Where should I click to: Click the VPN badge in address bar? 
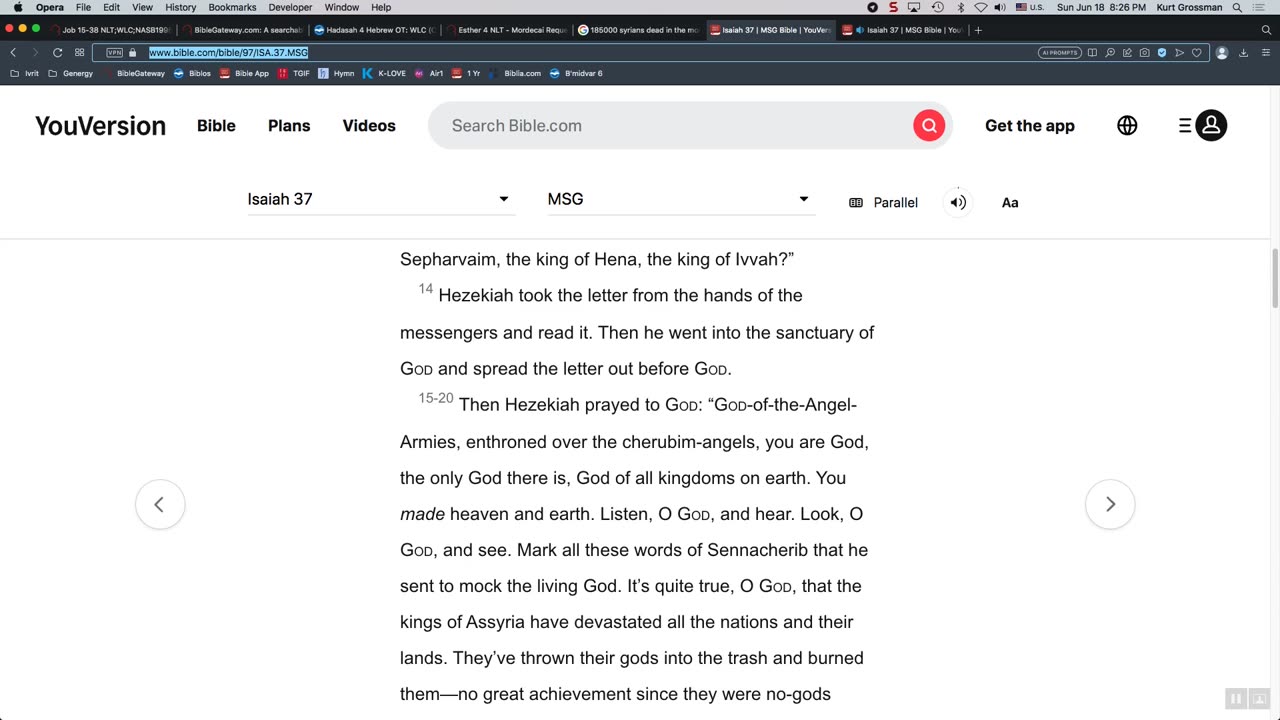point(114,52)
